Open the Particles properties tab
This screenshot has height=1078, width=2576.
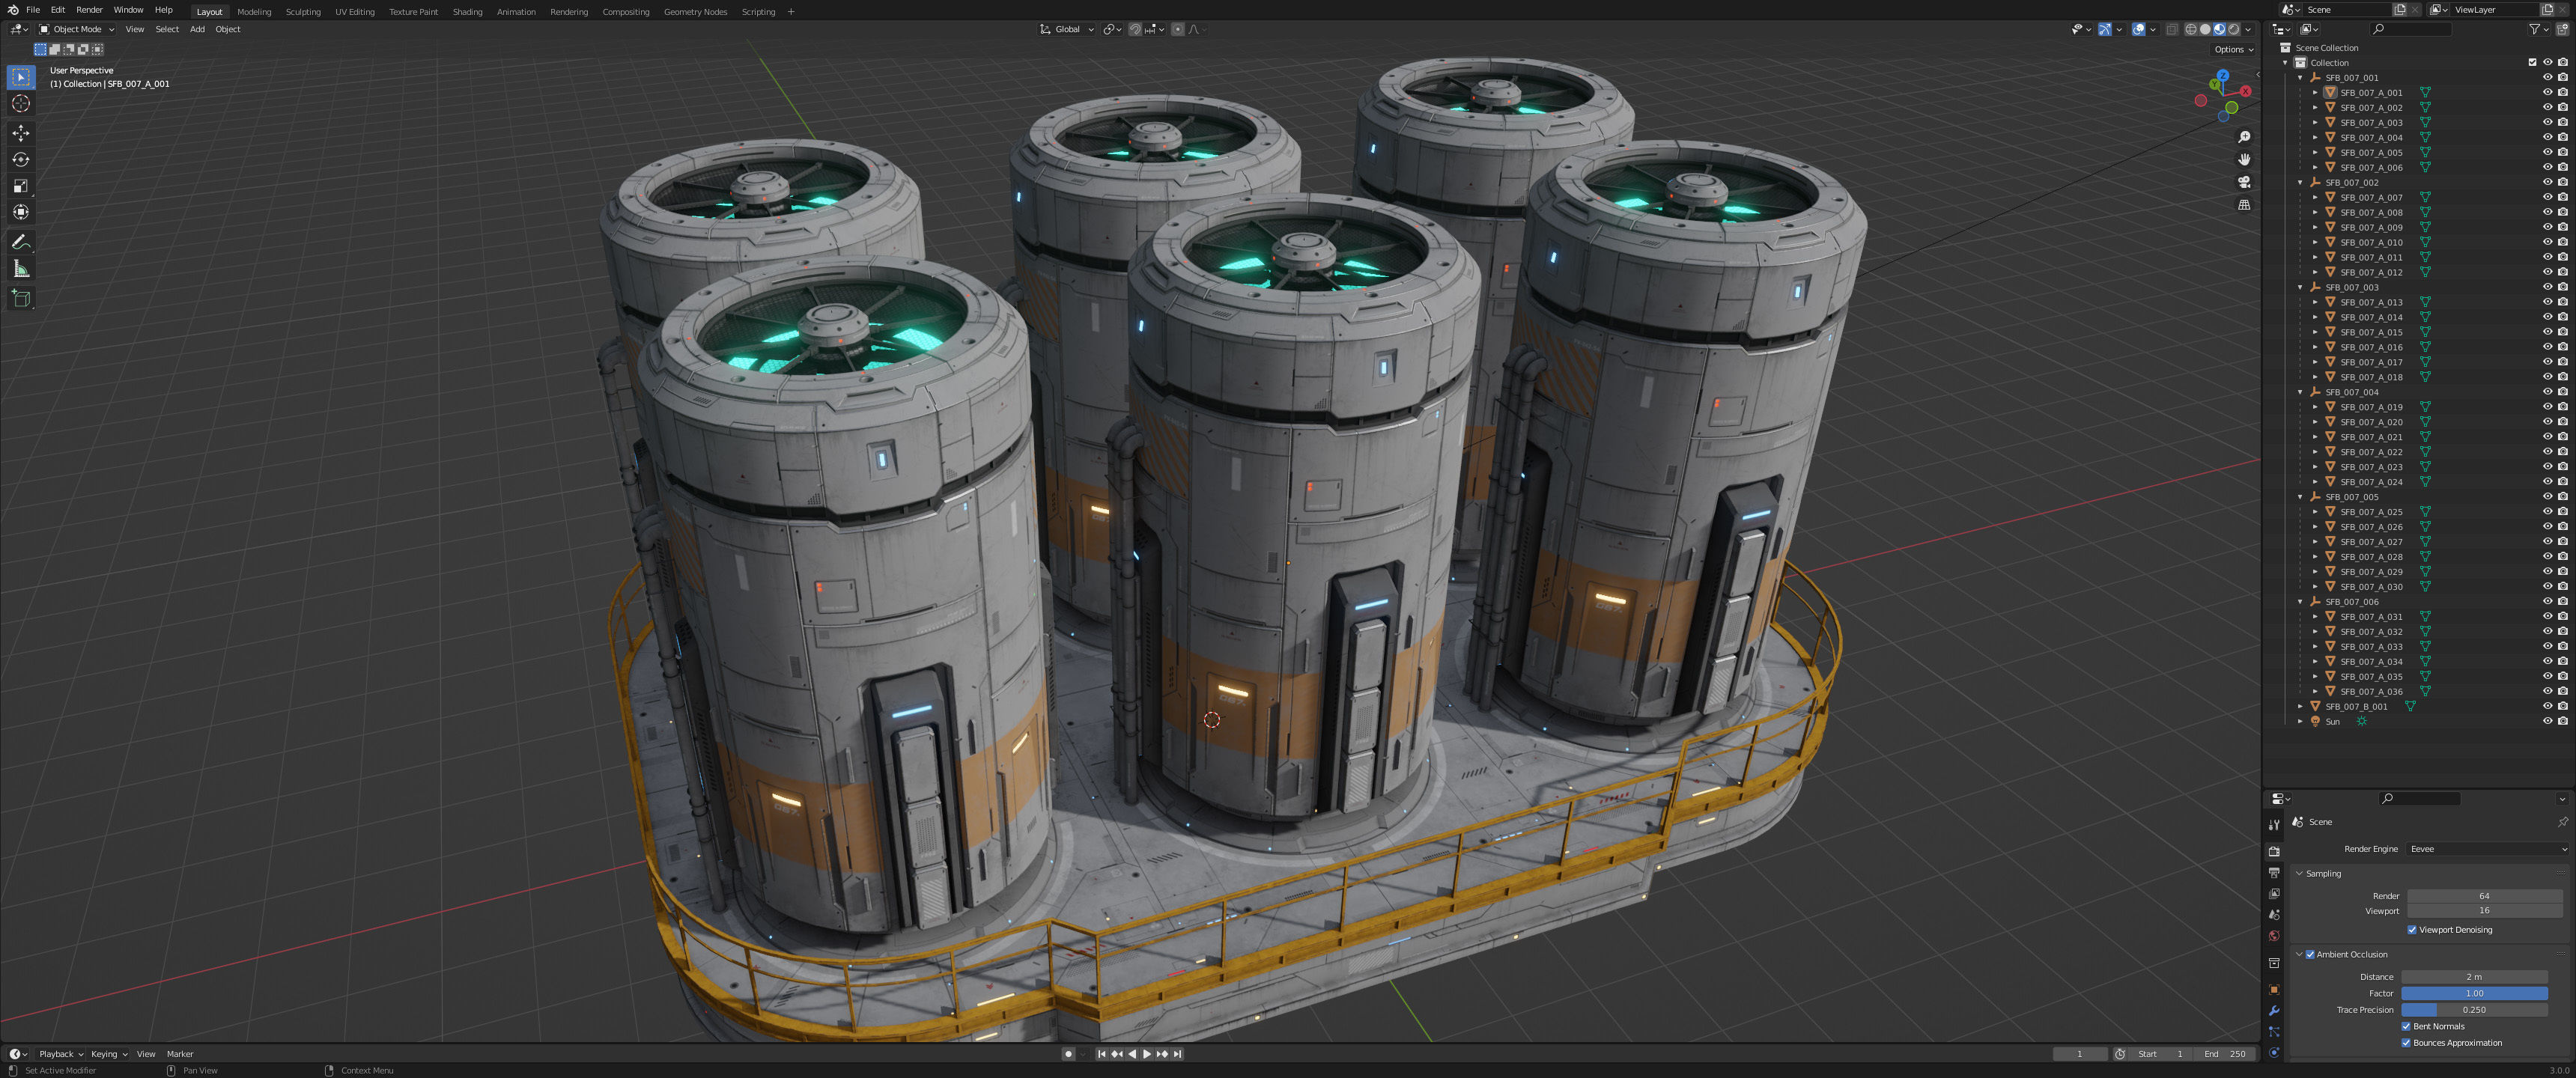[x=2274, y=1032]
